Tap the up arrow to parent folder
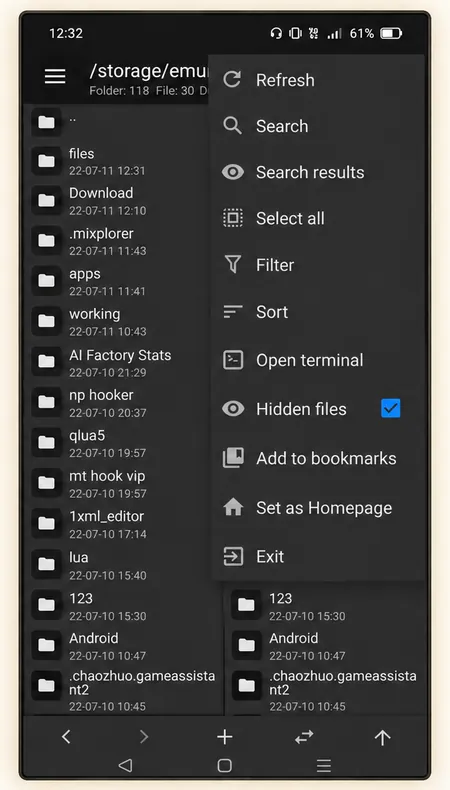This screenshot has height=790, width=450. [382, 738]
